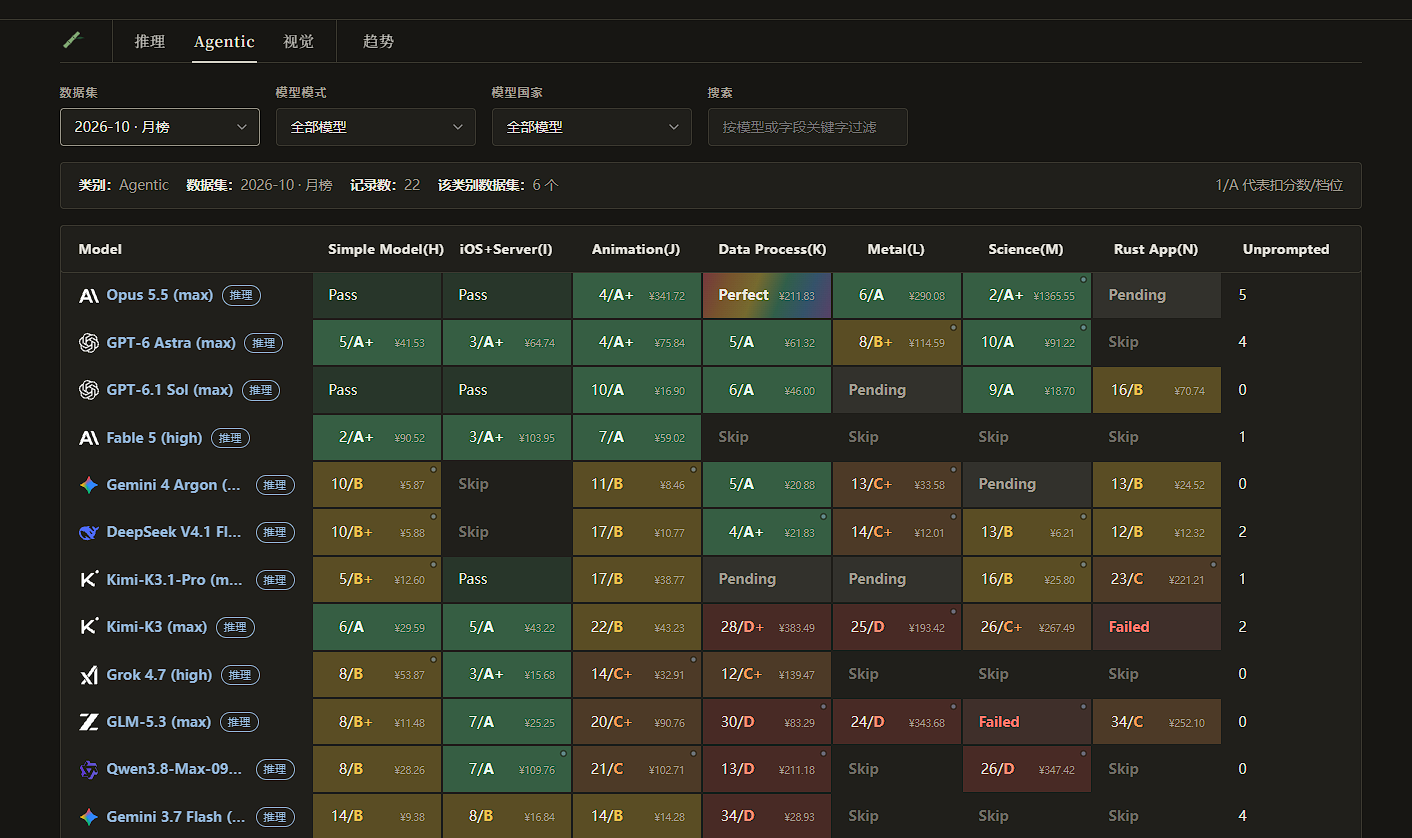Click the Data Process(K) column header

773,249
